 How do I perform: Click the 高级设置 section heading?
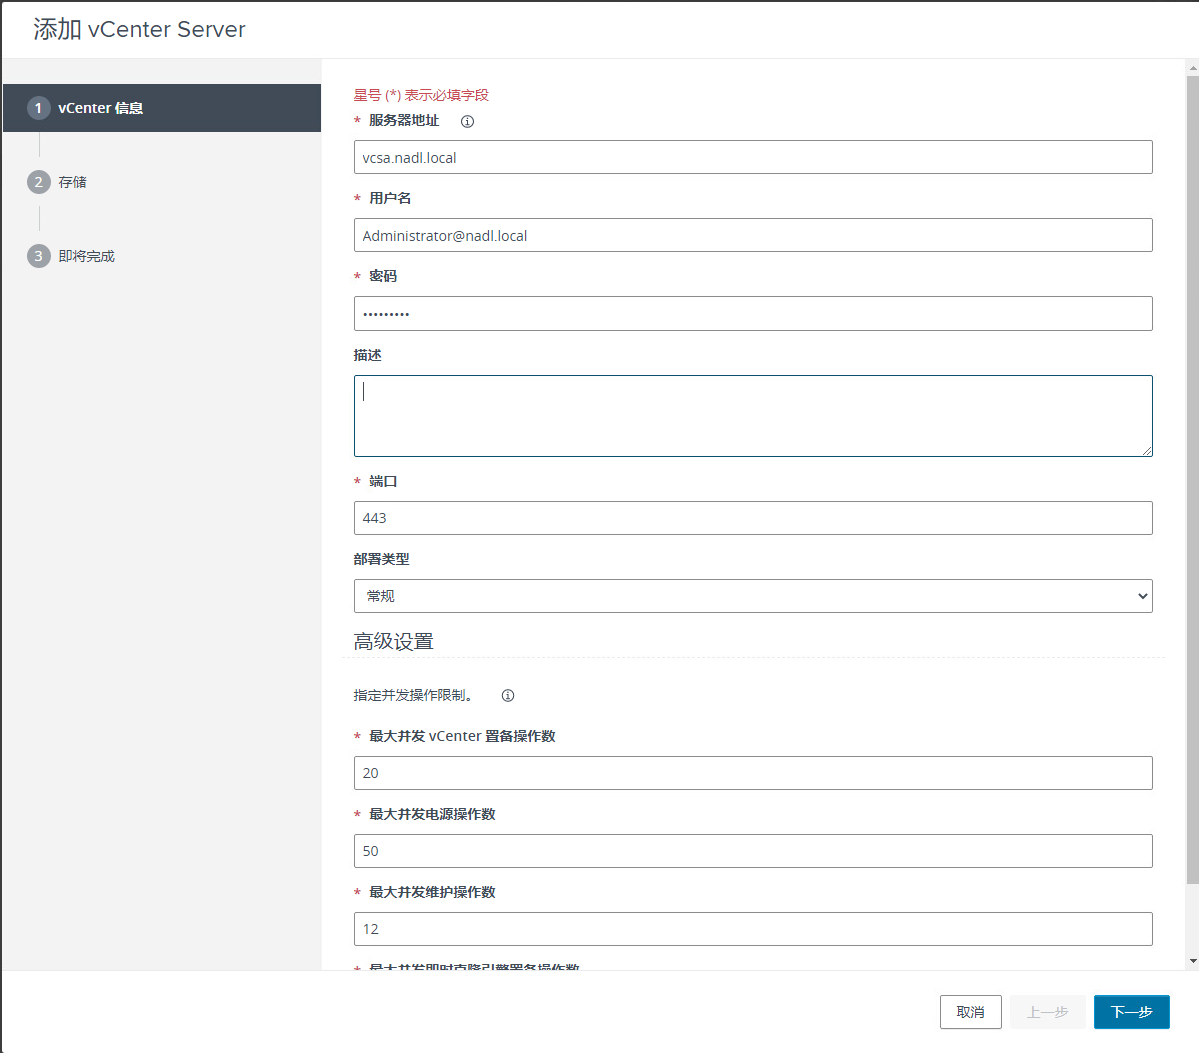394,641
